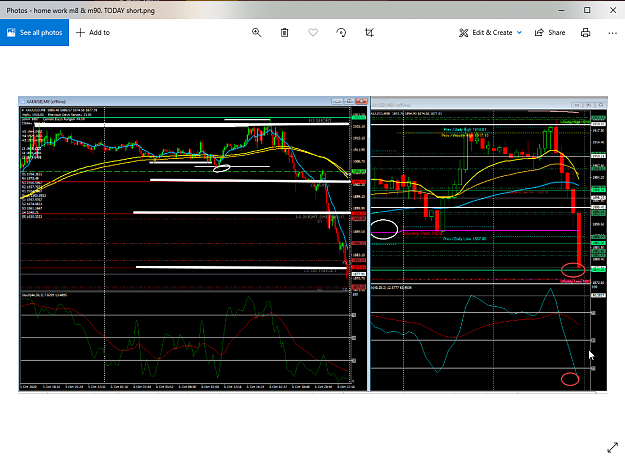Open the Edit & Create menu
The width and height of the screenshot is (625, 461).
pyautogui.click(x=490, y=33)
